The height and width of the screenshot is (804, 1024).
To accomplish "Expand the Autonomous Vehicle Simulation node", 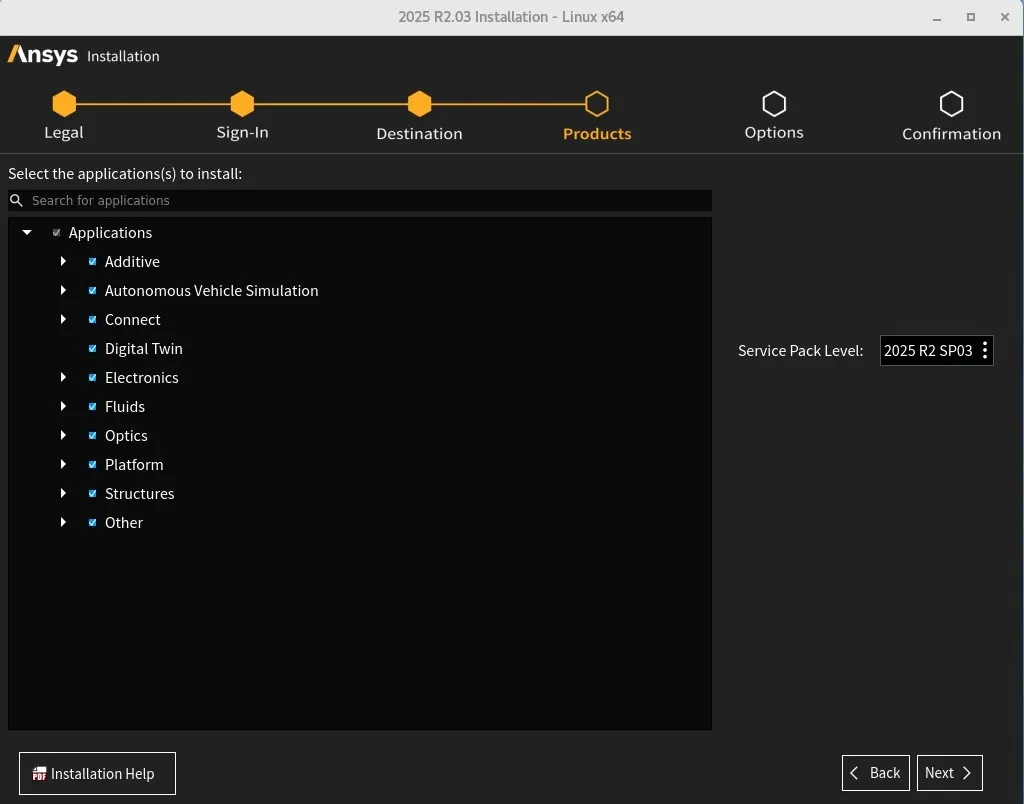I will [63, 290].
